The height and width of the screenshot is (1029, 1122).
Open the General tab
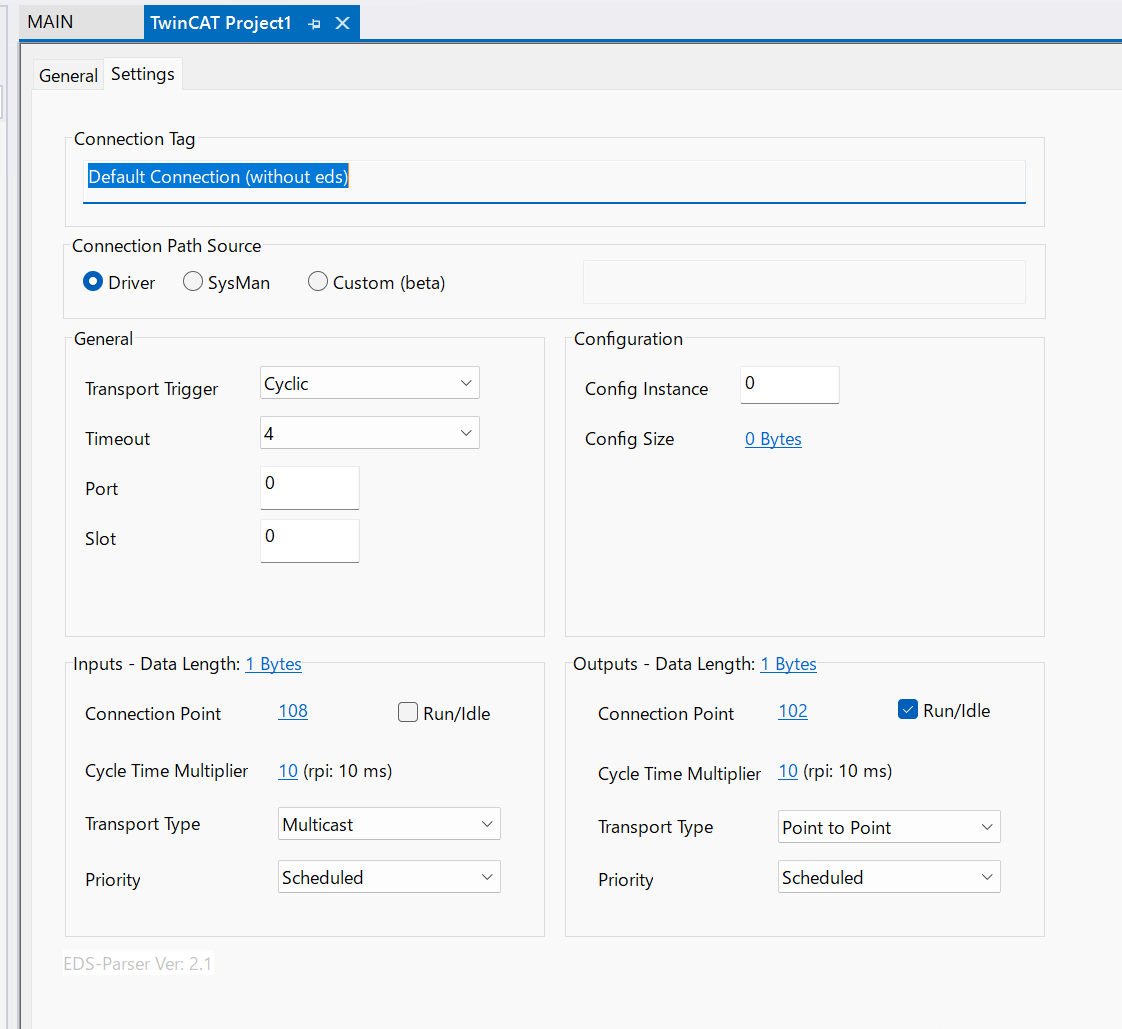[68, 75]
